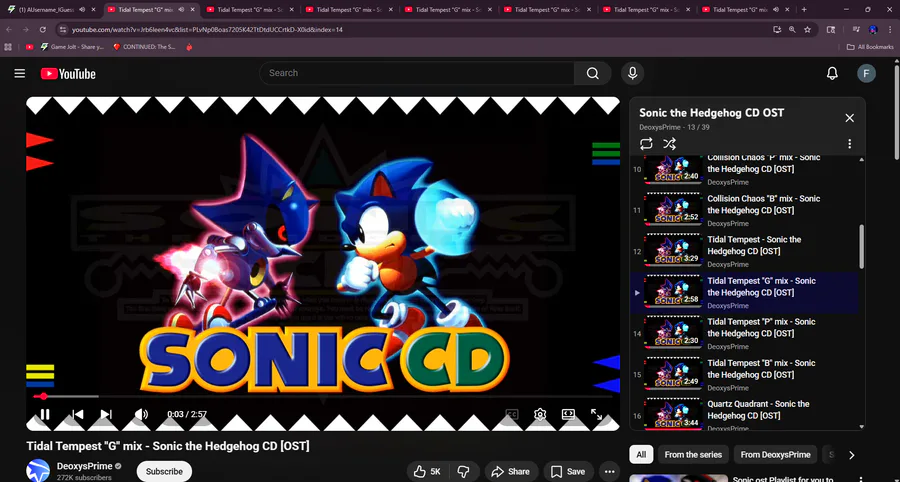Select the From DeoxysPrime chip
The image size is (900, 482).
[775, 454]
